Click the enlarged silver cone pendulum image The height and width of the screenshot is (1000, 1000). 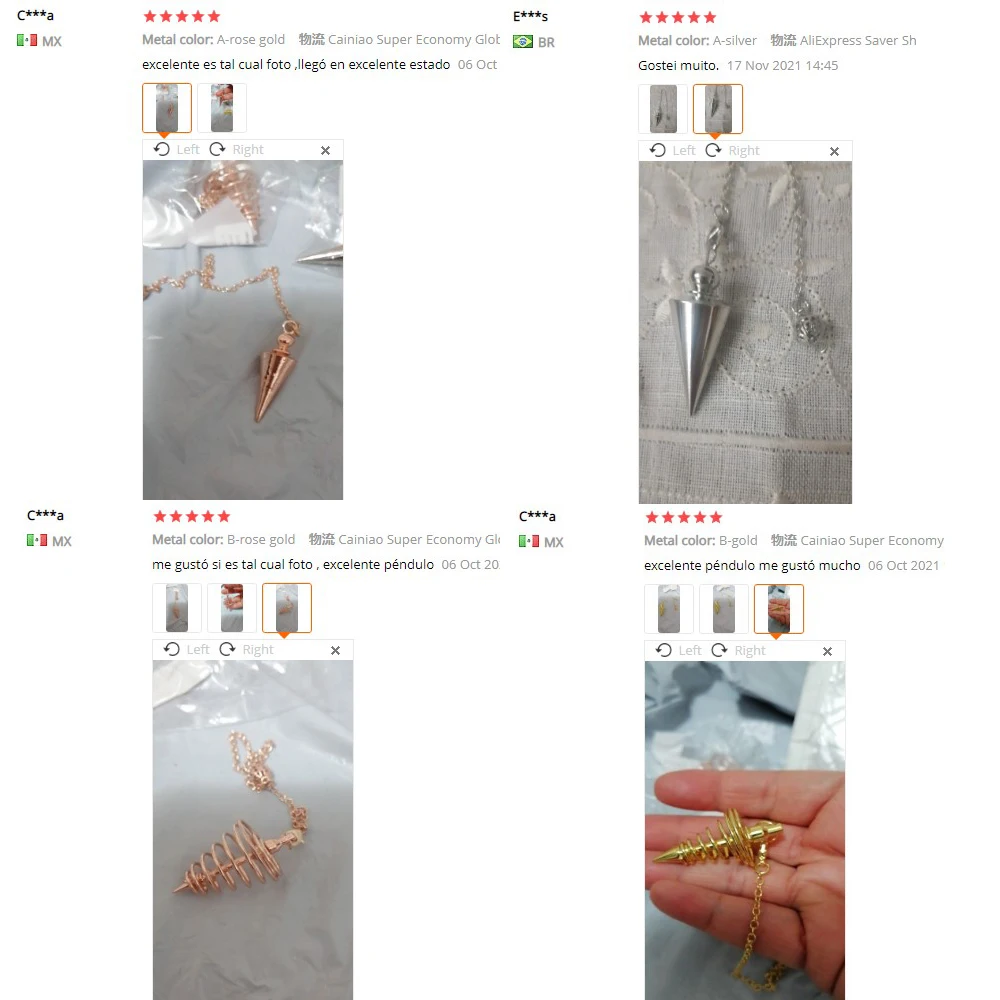[745, 332]
